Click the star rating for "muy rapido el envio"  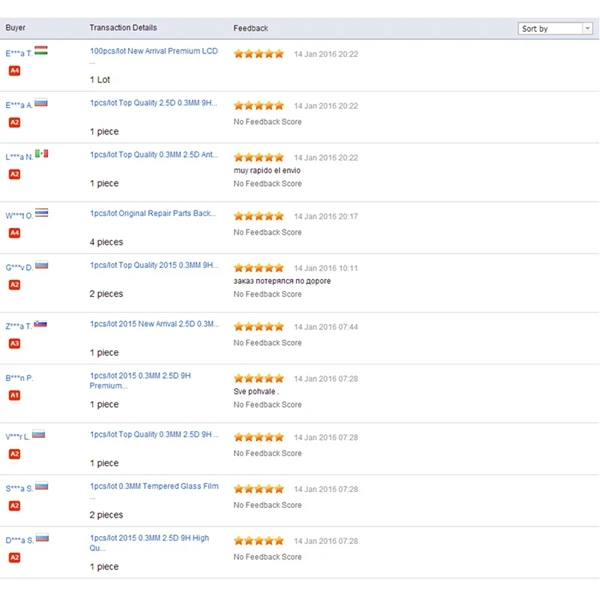(x=259, y=157)
